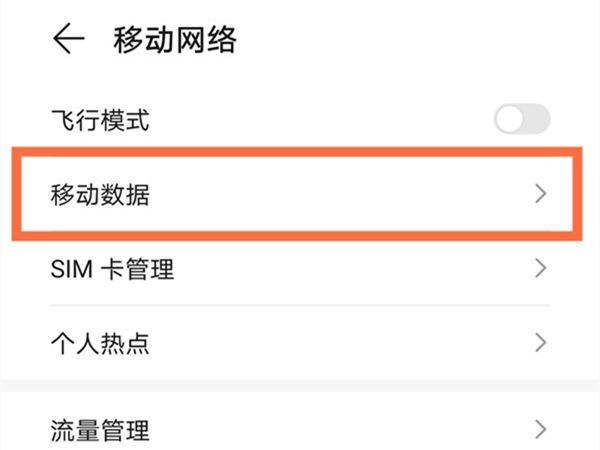The width and height of the screenshot is (600, 450).
Task: Click the divider line below SIM 卡管理
Action: [300, 305]
